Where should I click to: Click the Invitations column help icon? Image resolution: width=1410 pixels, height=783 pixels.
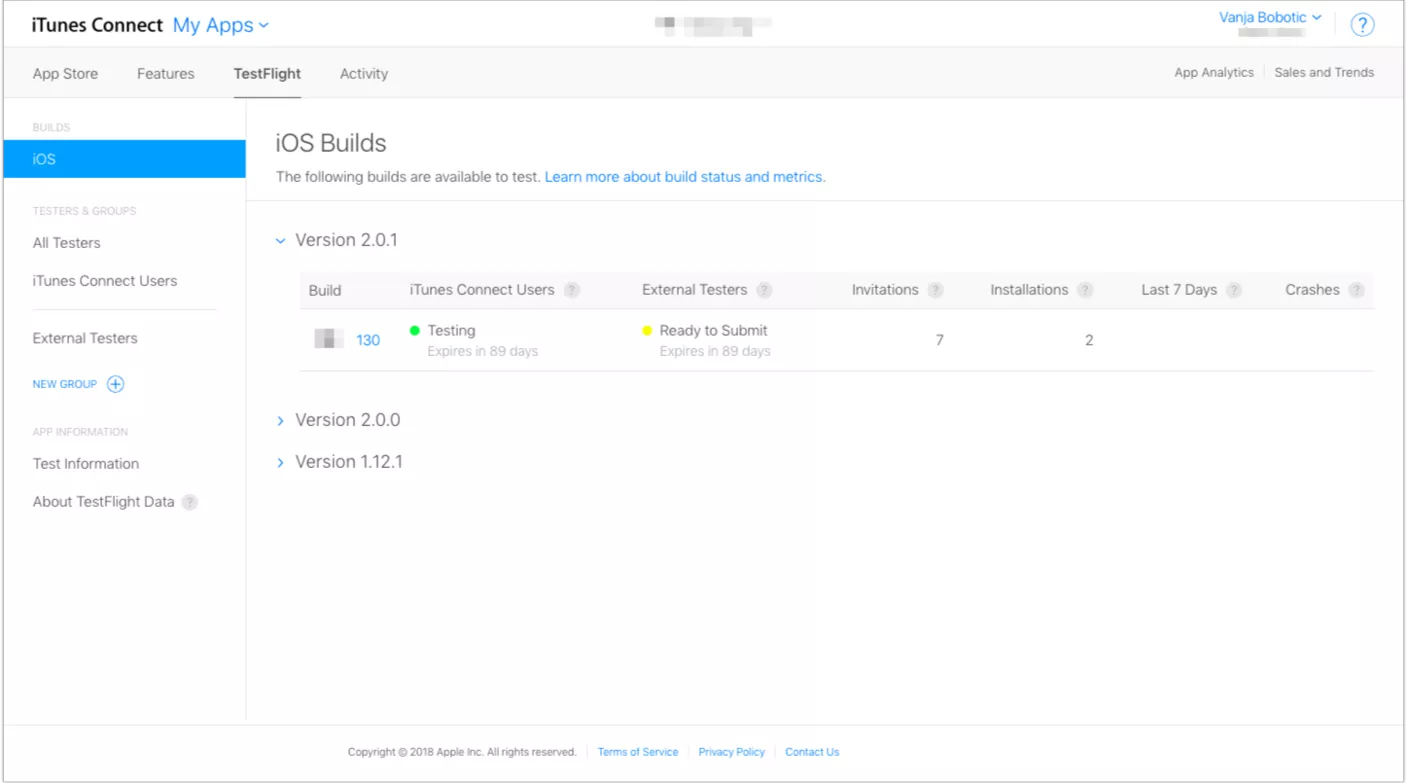coord(935,290)
